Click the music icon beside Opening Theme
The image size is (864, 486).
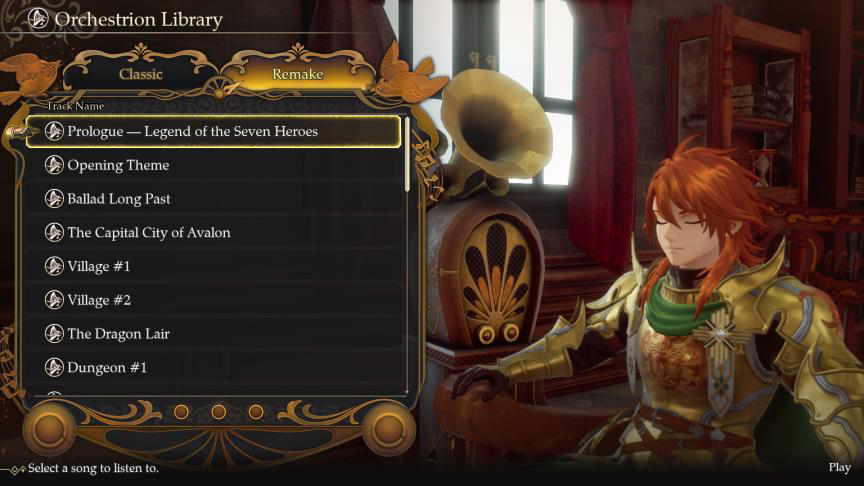[54, 165]
